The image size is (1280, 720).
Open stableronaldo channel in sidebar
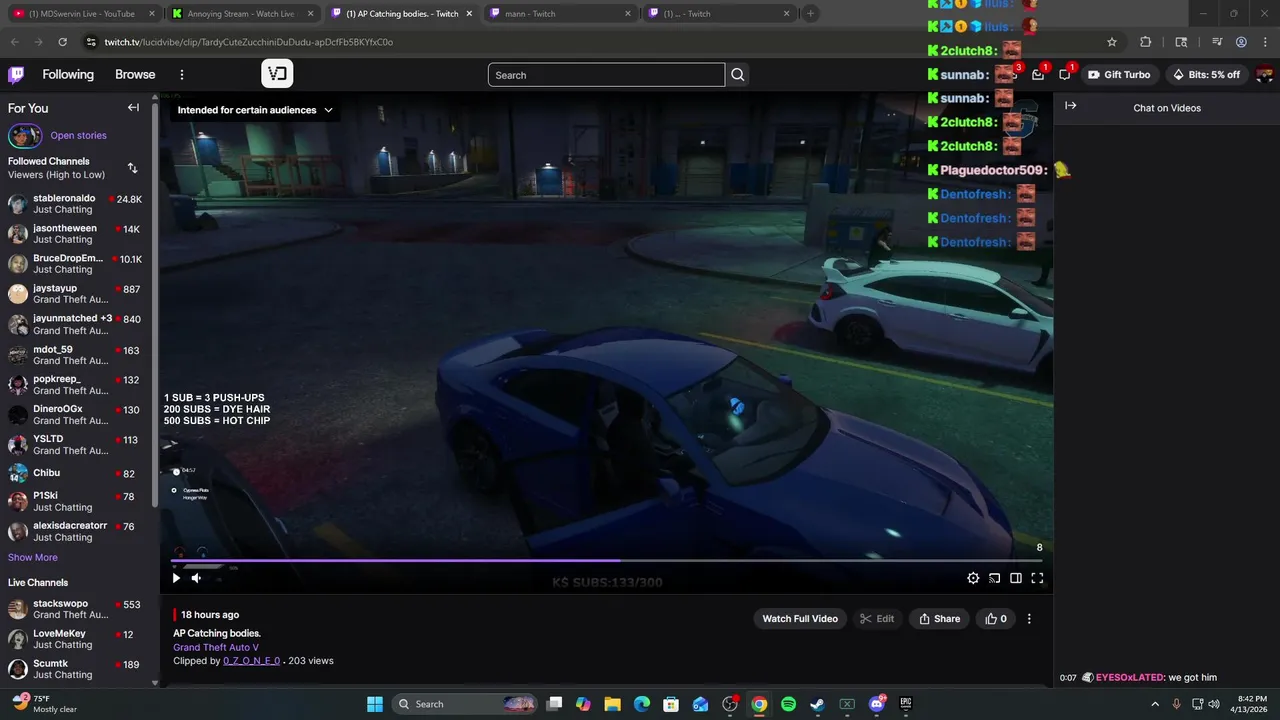(x=75, y=204)
